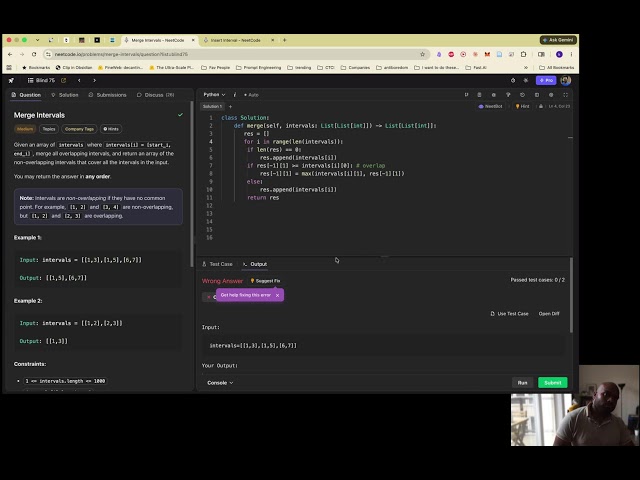Open Clip in Obsidian bookmark
The image size is (640, 480).
point(74,67)
